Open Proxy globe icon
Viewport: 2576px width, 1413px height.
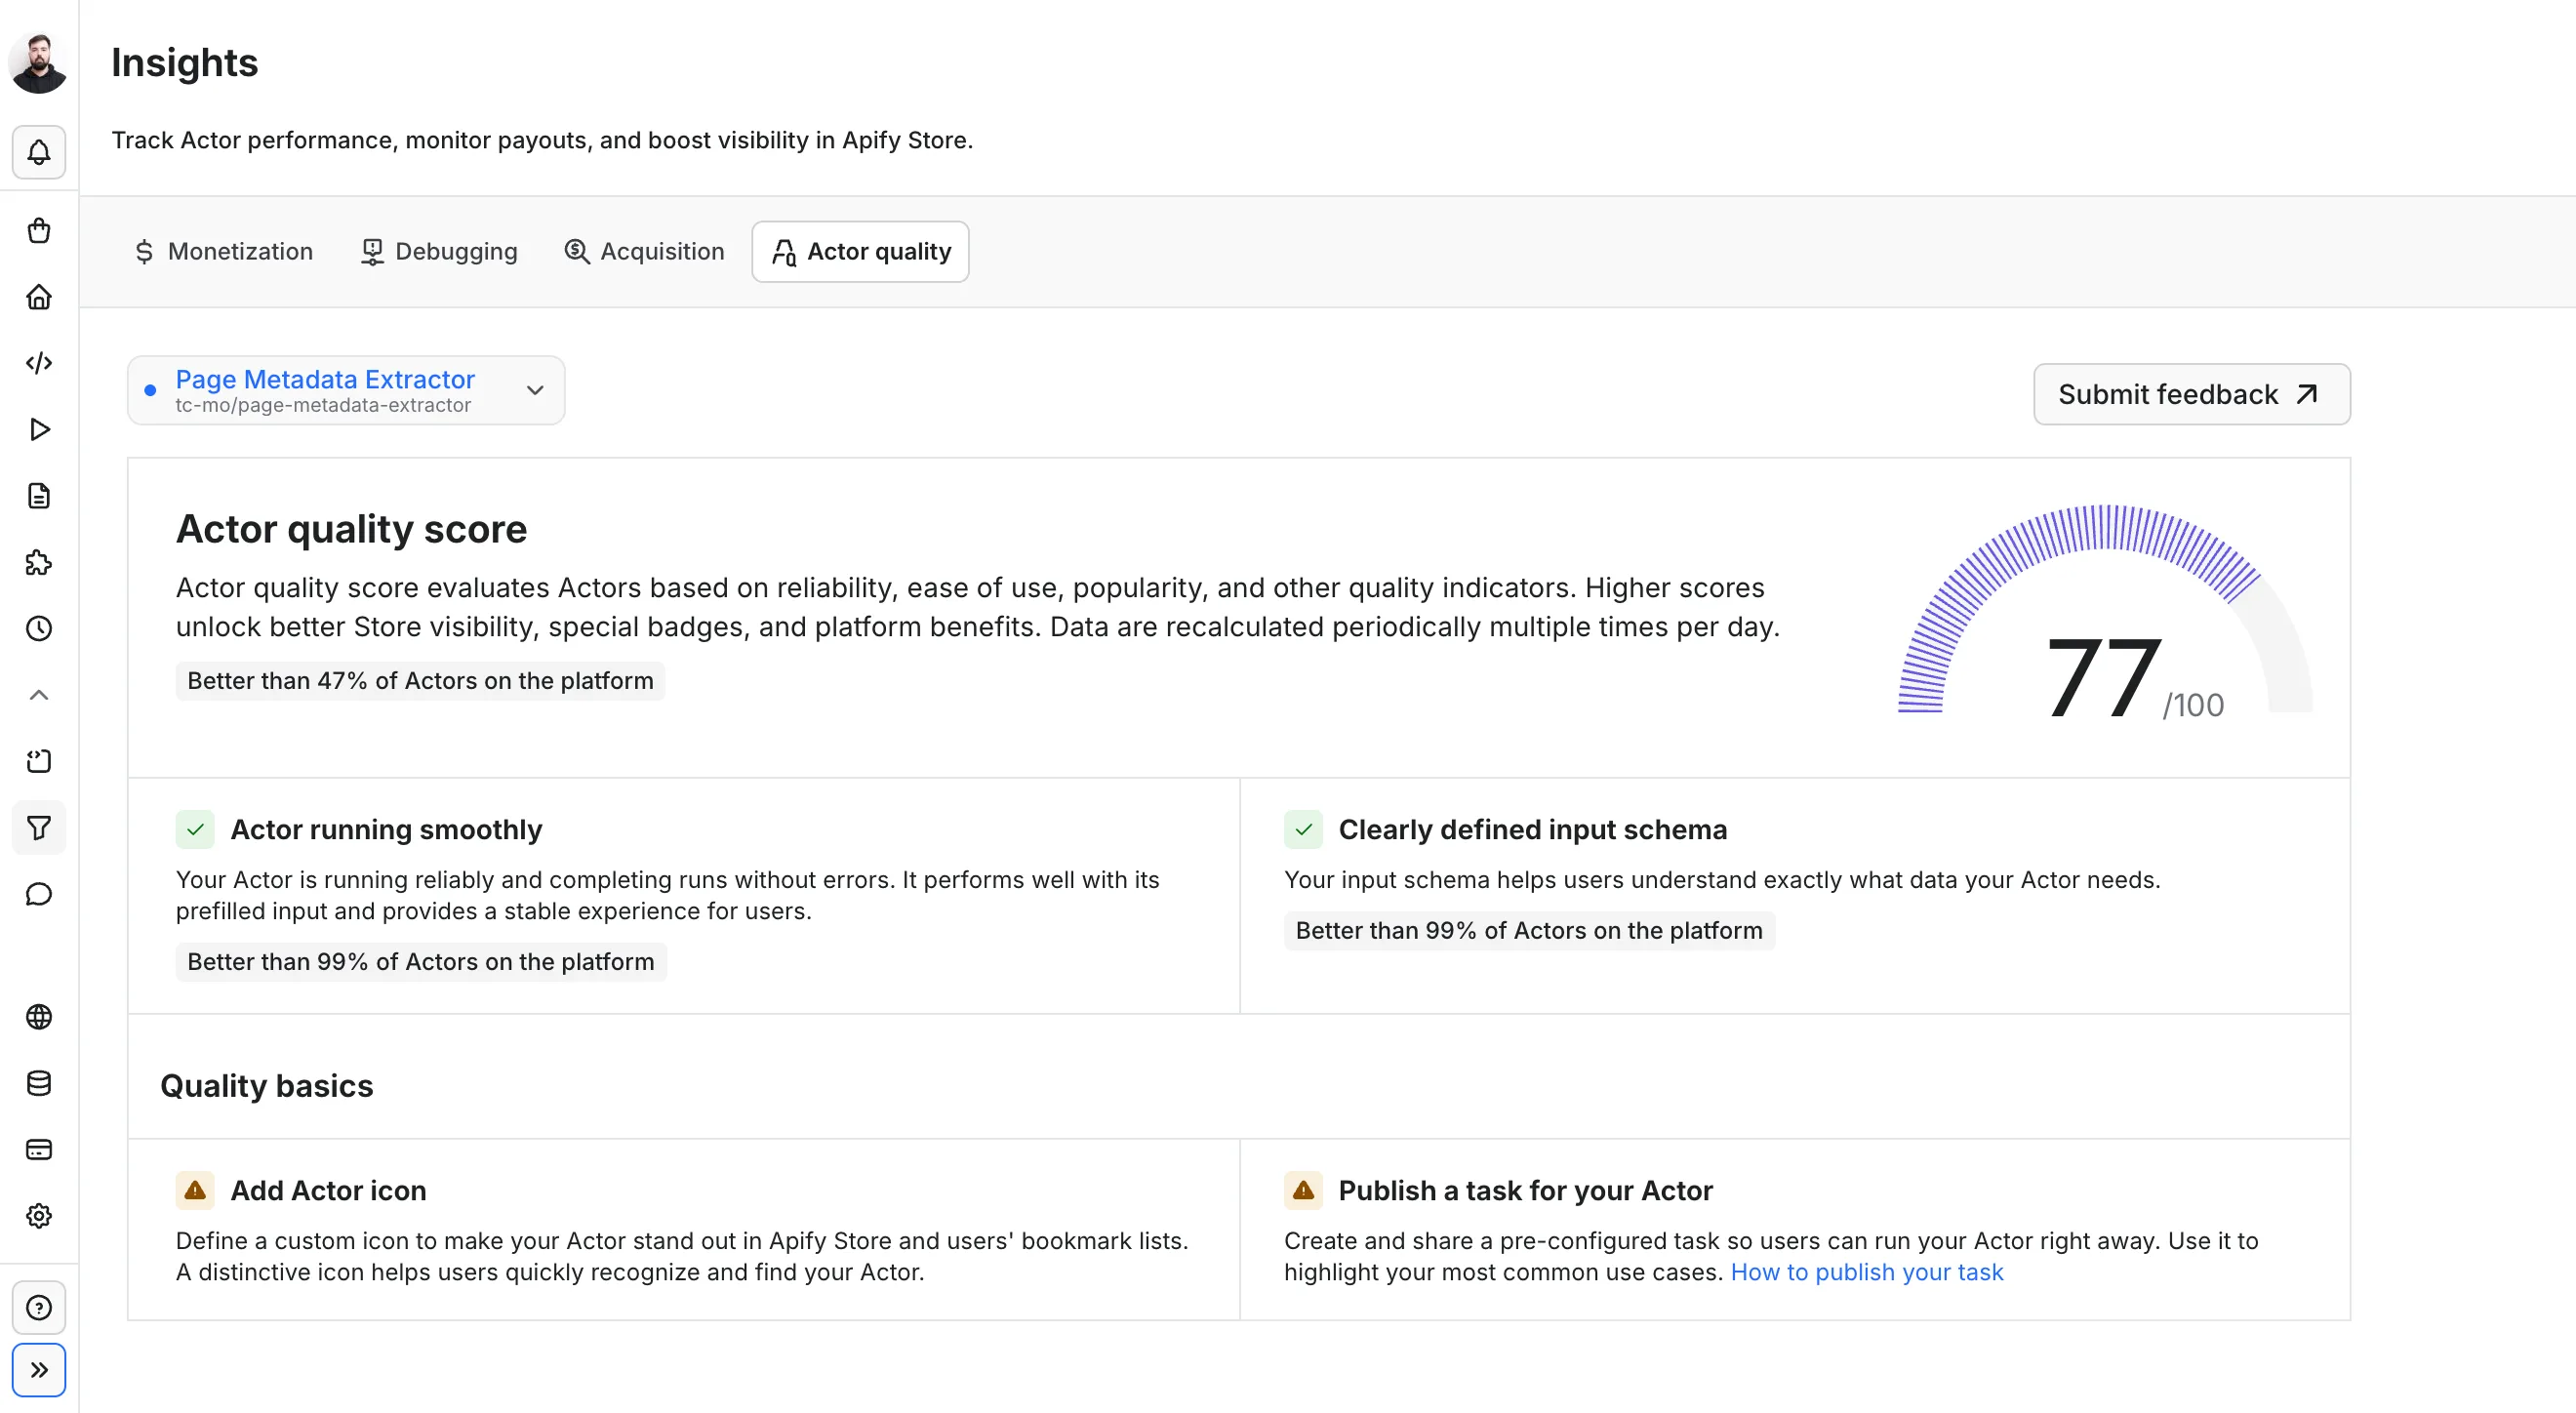point(39,1017)
